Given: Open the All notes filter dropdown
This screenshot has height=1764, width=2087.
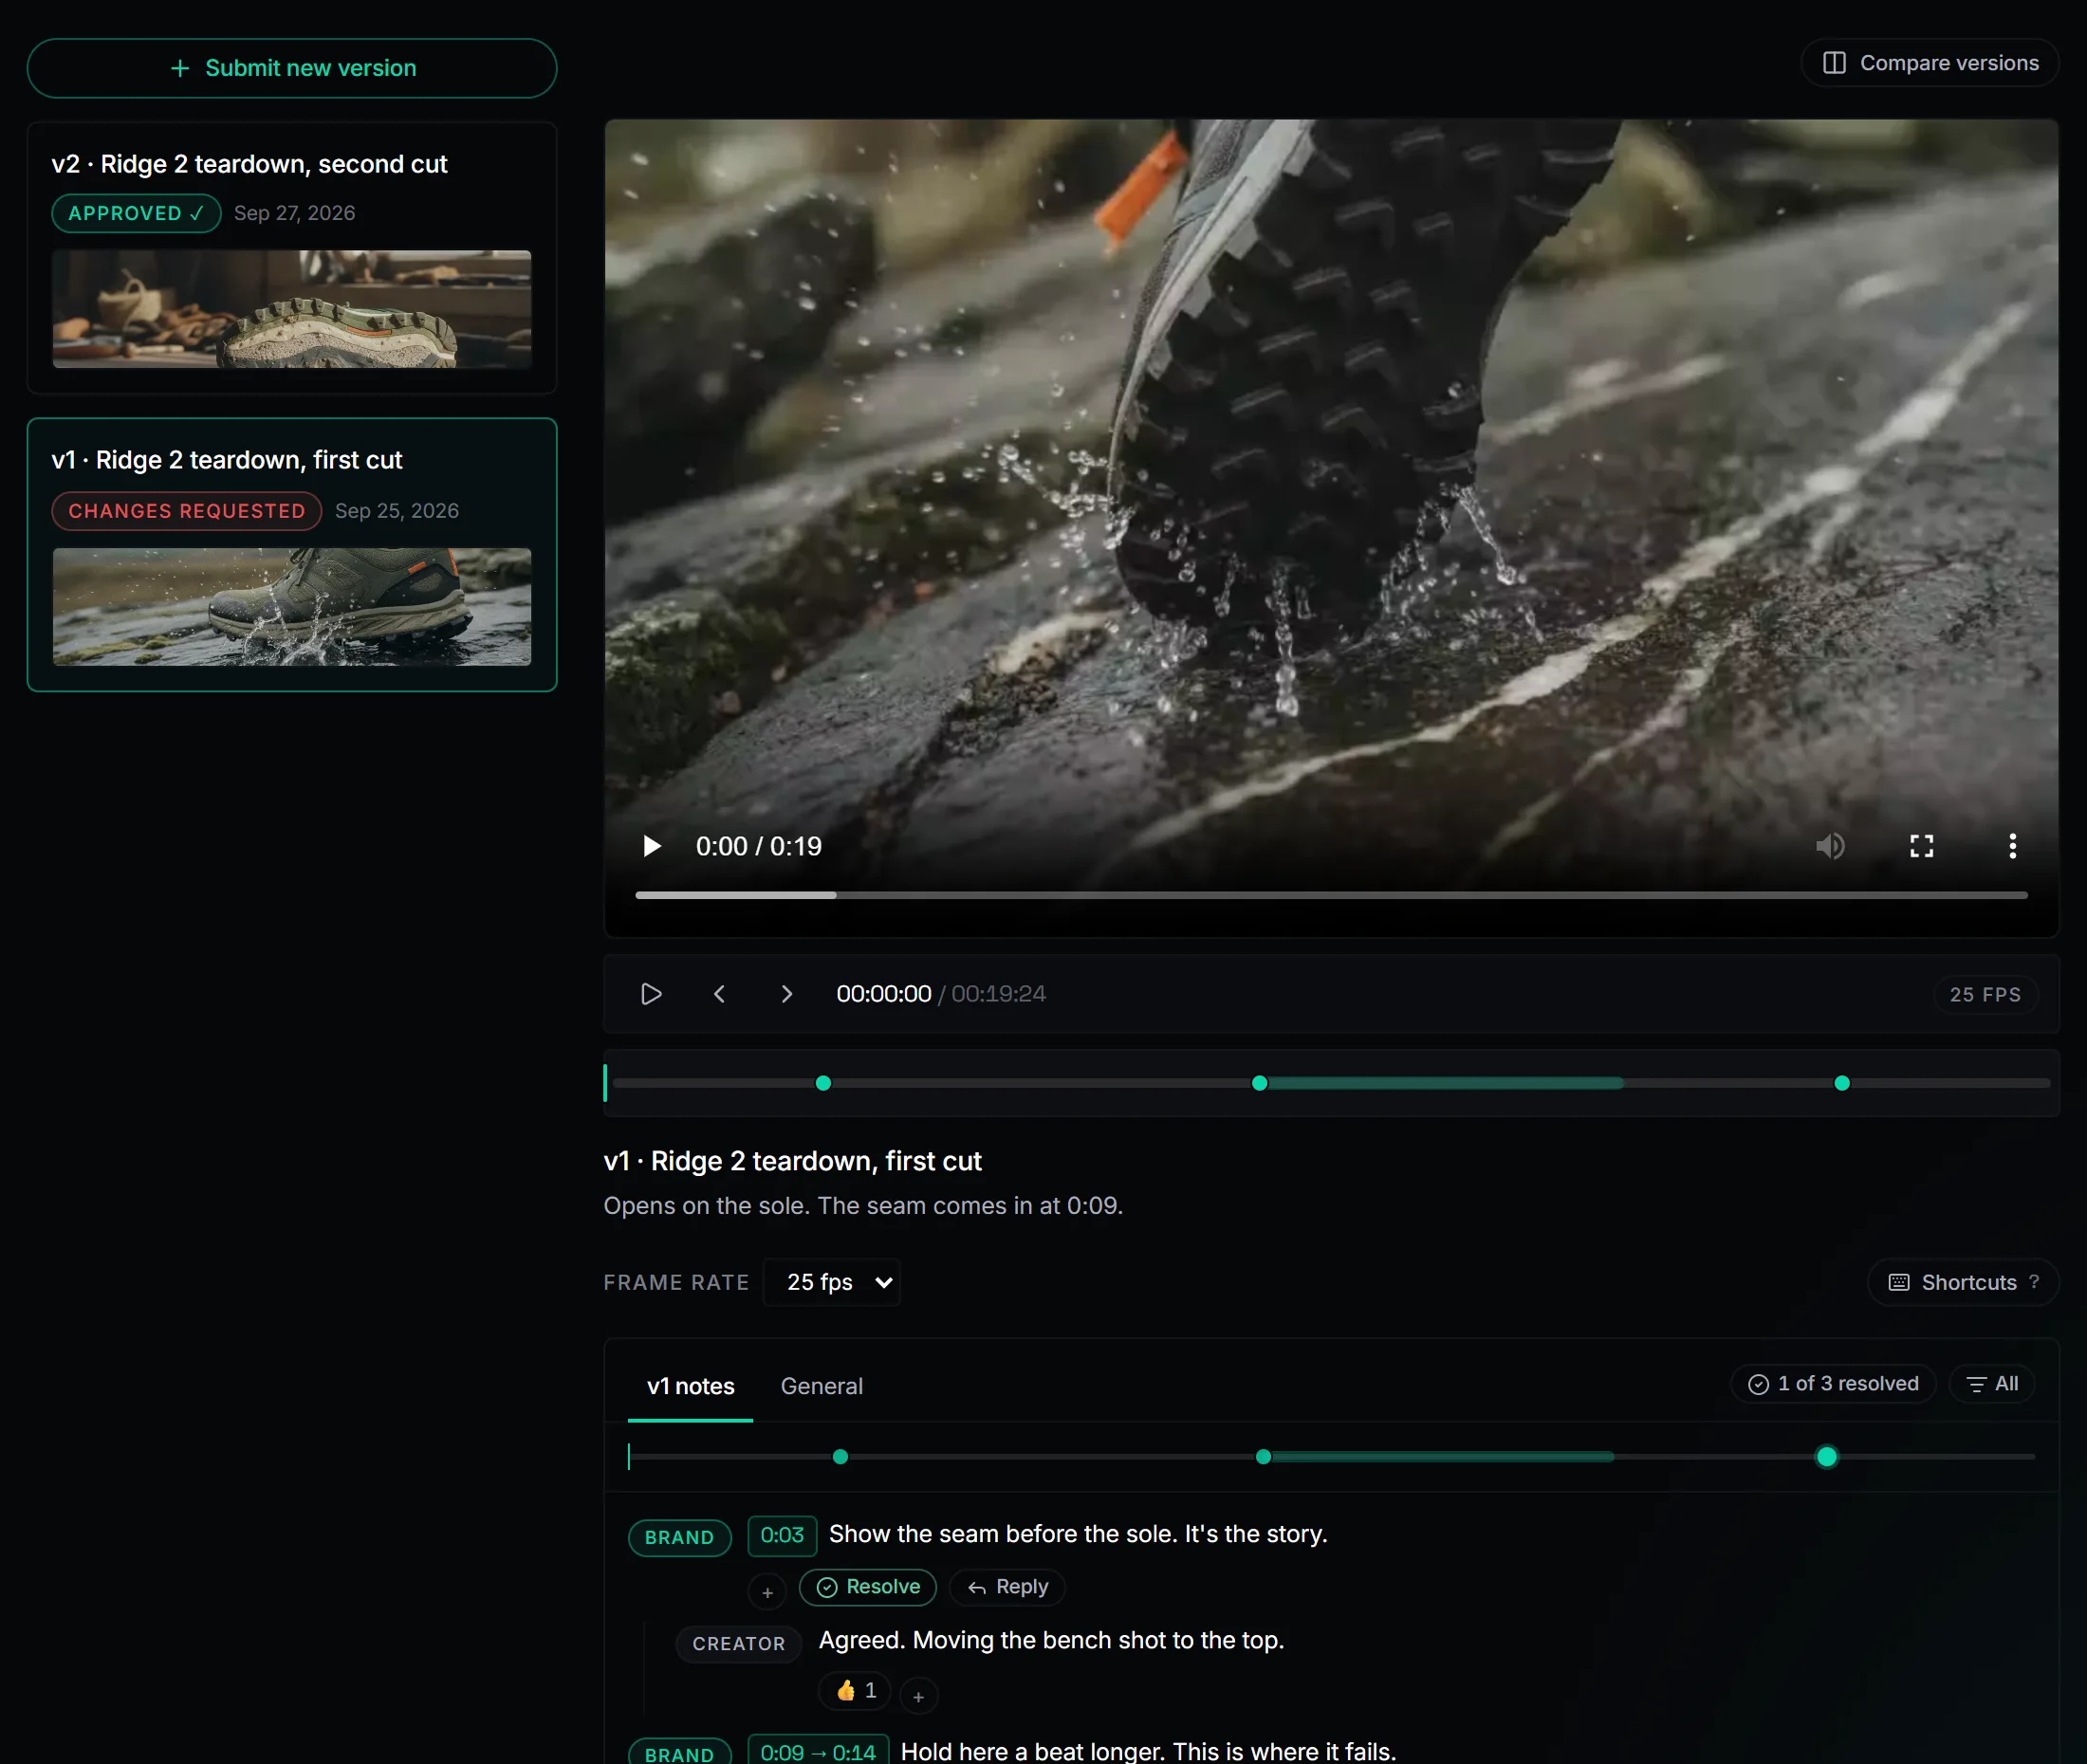Looking at the screenshot, I should [1992, 1384].
